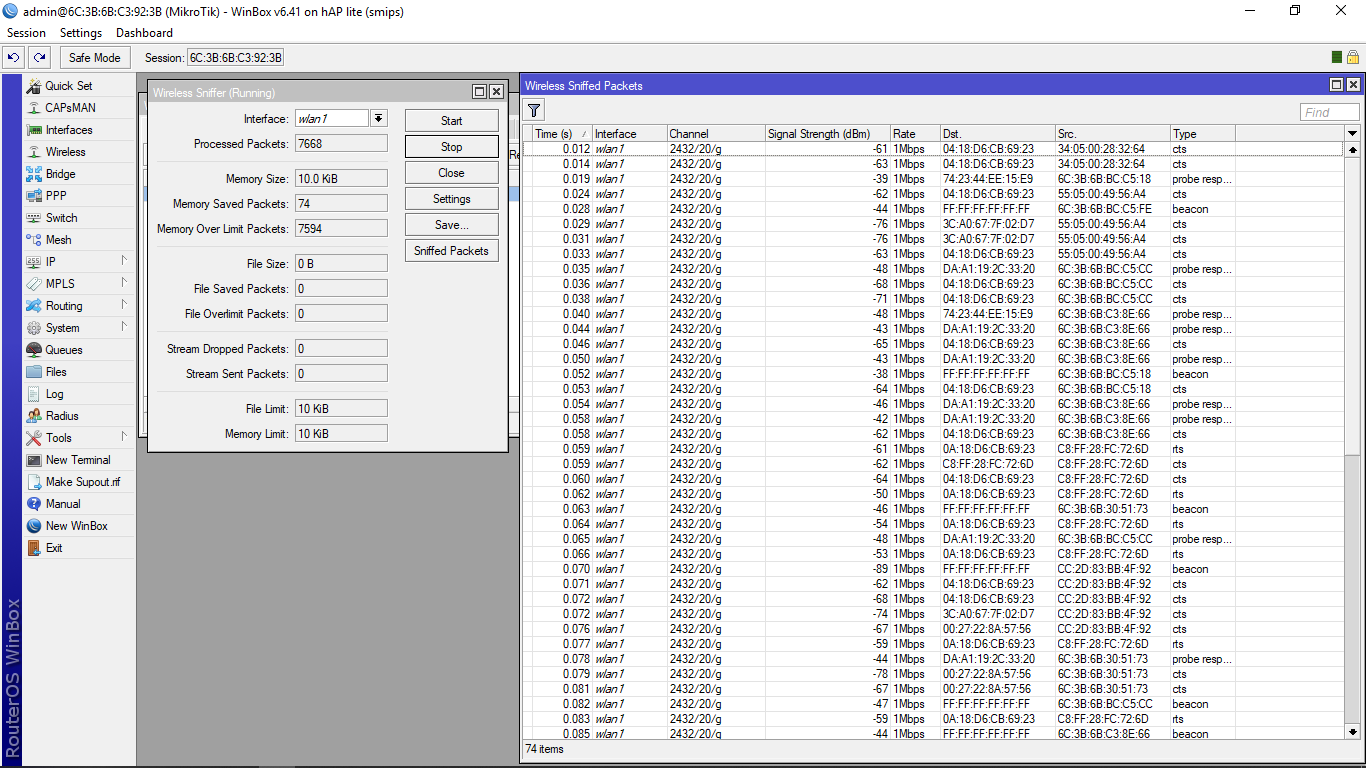Open the Quick Set panel
The height and width of the screenshot is (768, 1366).
[68, 85]
